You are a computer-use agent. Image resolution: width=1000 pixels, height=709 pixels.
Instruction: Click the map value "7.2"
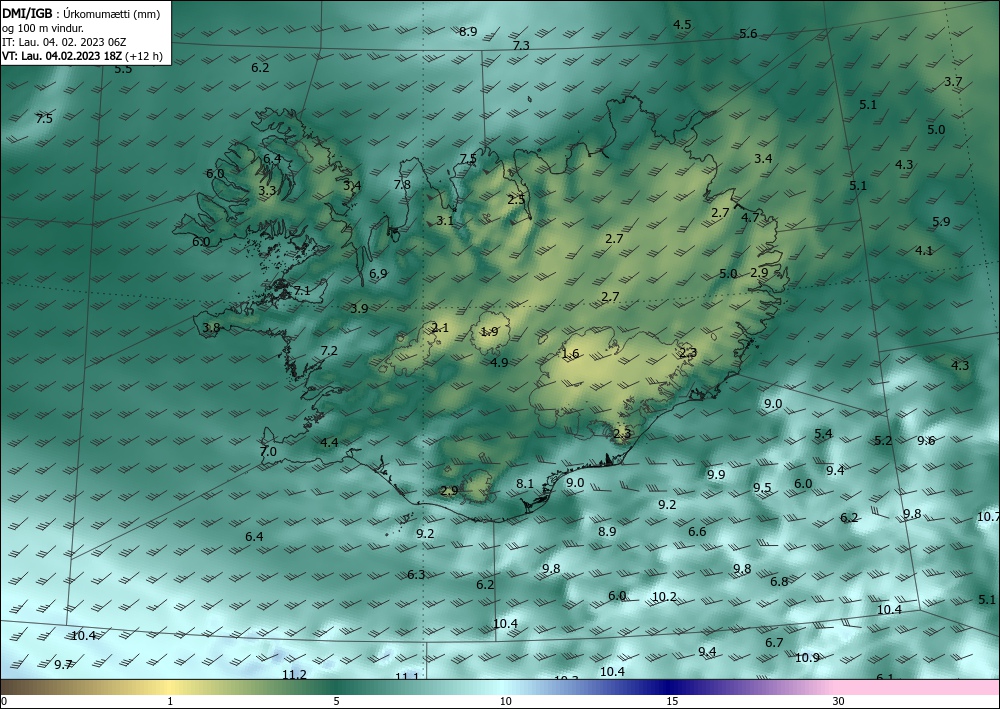point(329,350)
